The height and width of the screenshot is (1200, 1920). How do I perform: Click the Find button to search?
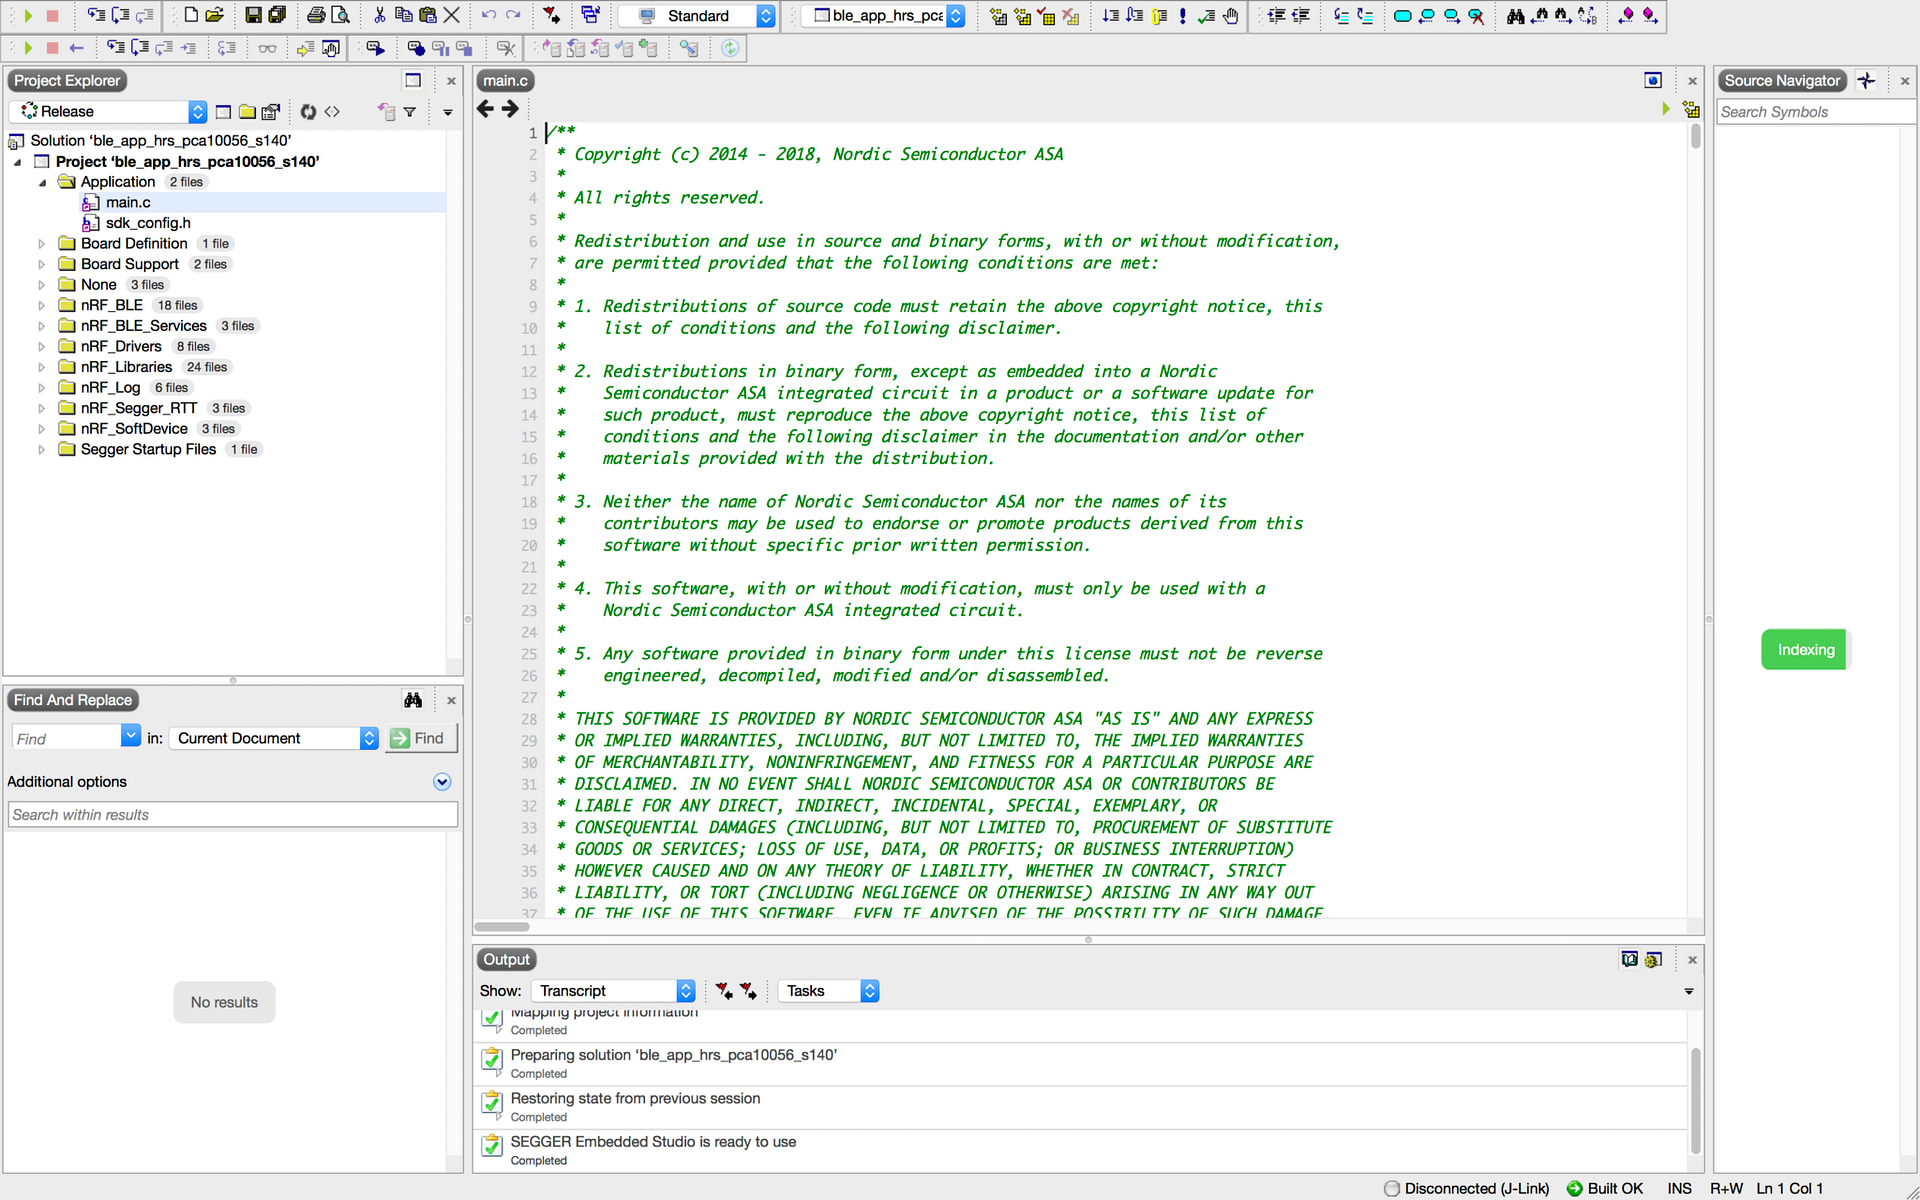[420, 737]
